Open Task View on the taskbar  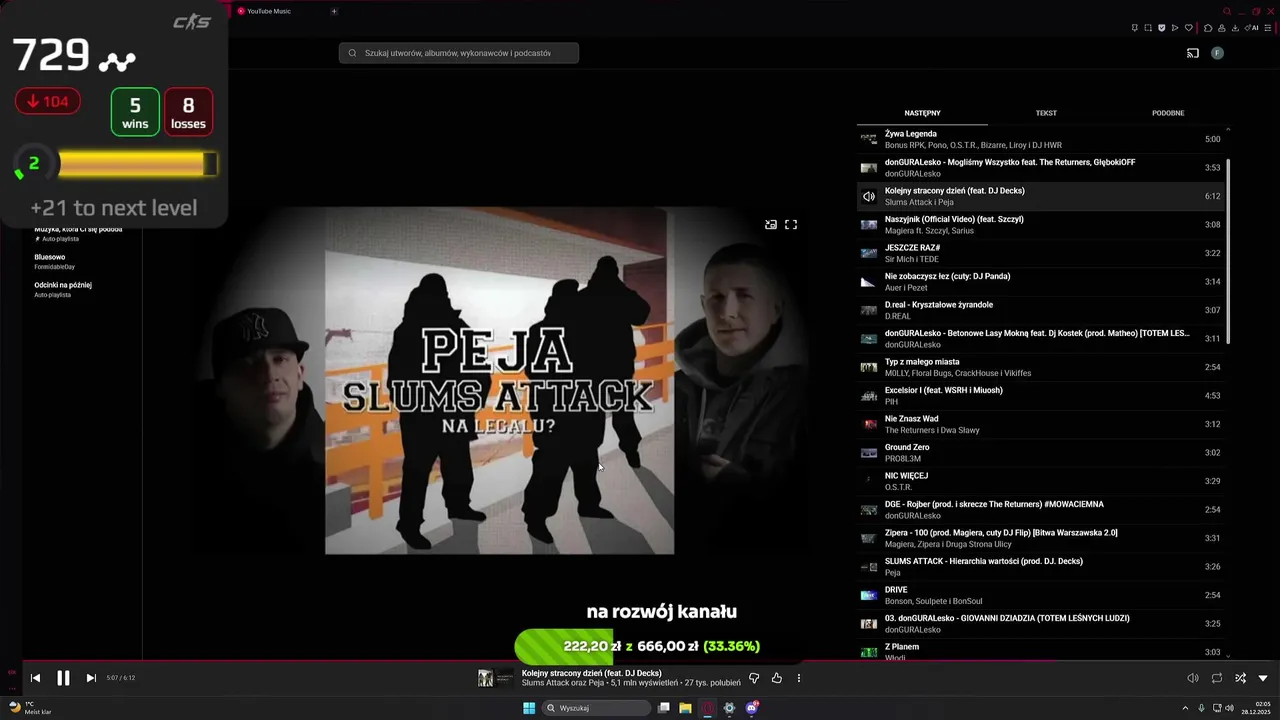click(x=663, y=708)
